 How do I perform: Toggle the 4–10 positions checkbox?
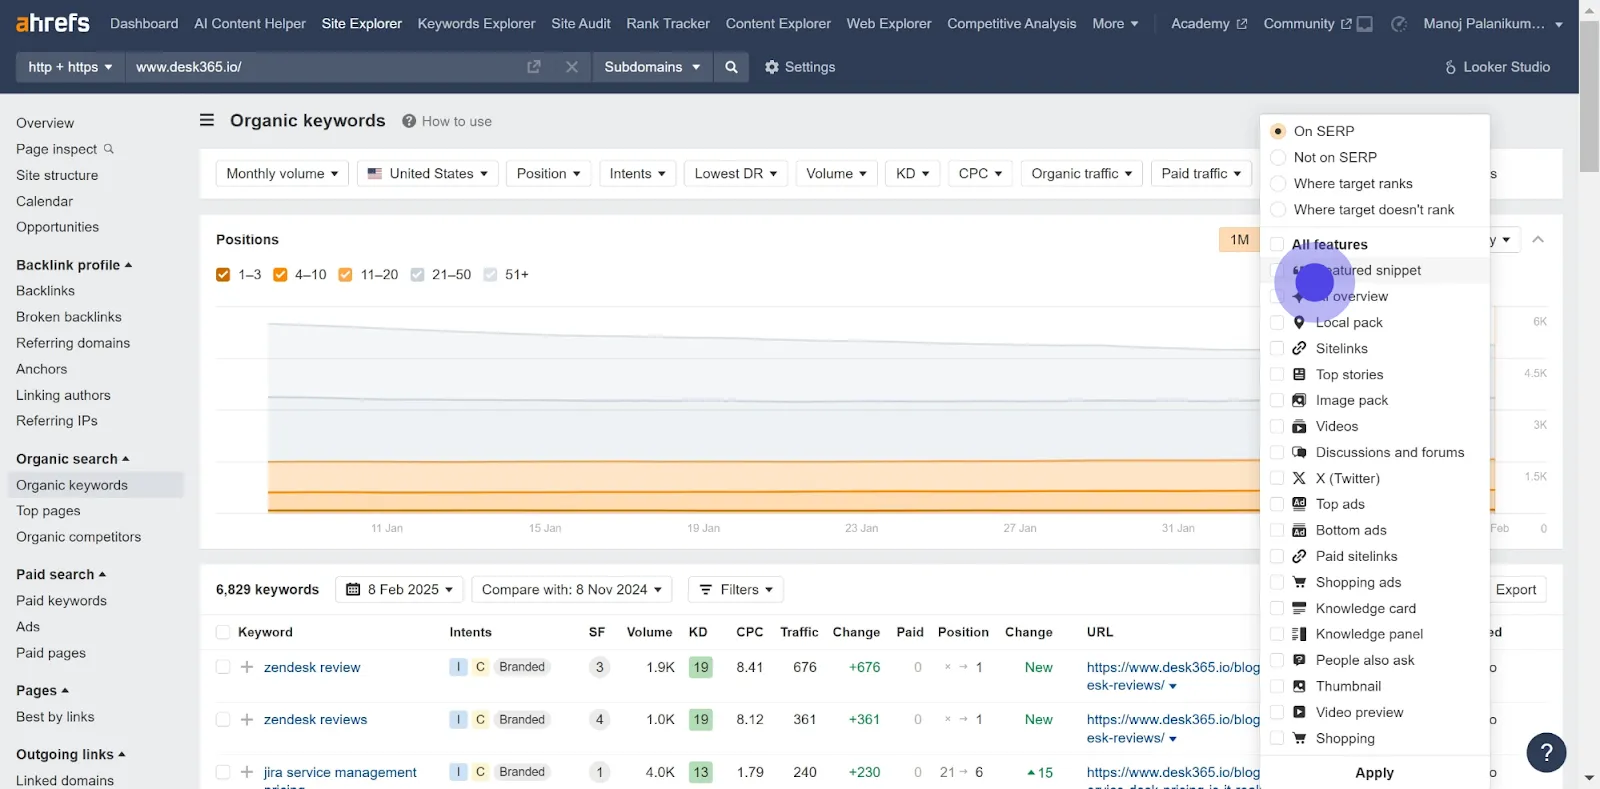pyautogui.click(x=280, y=274)
